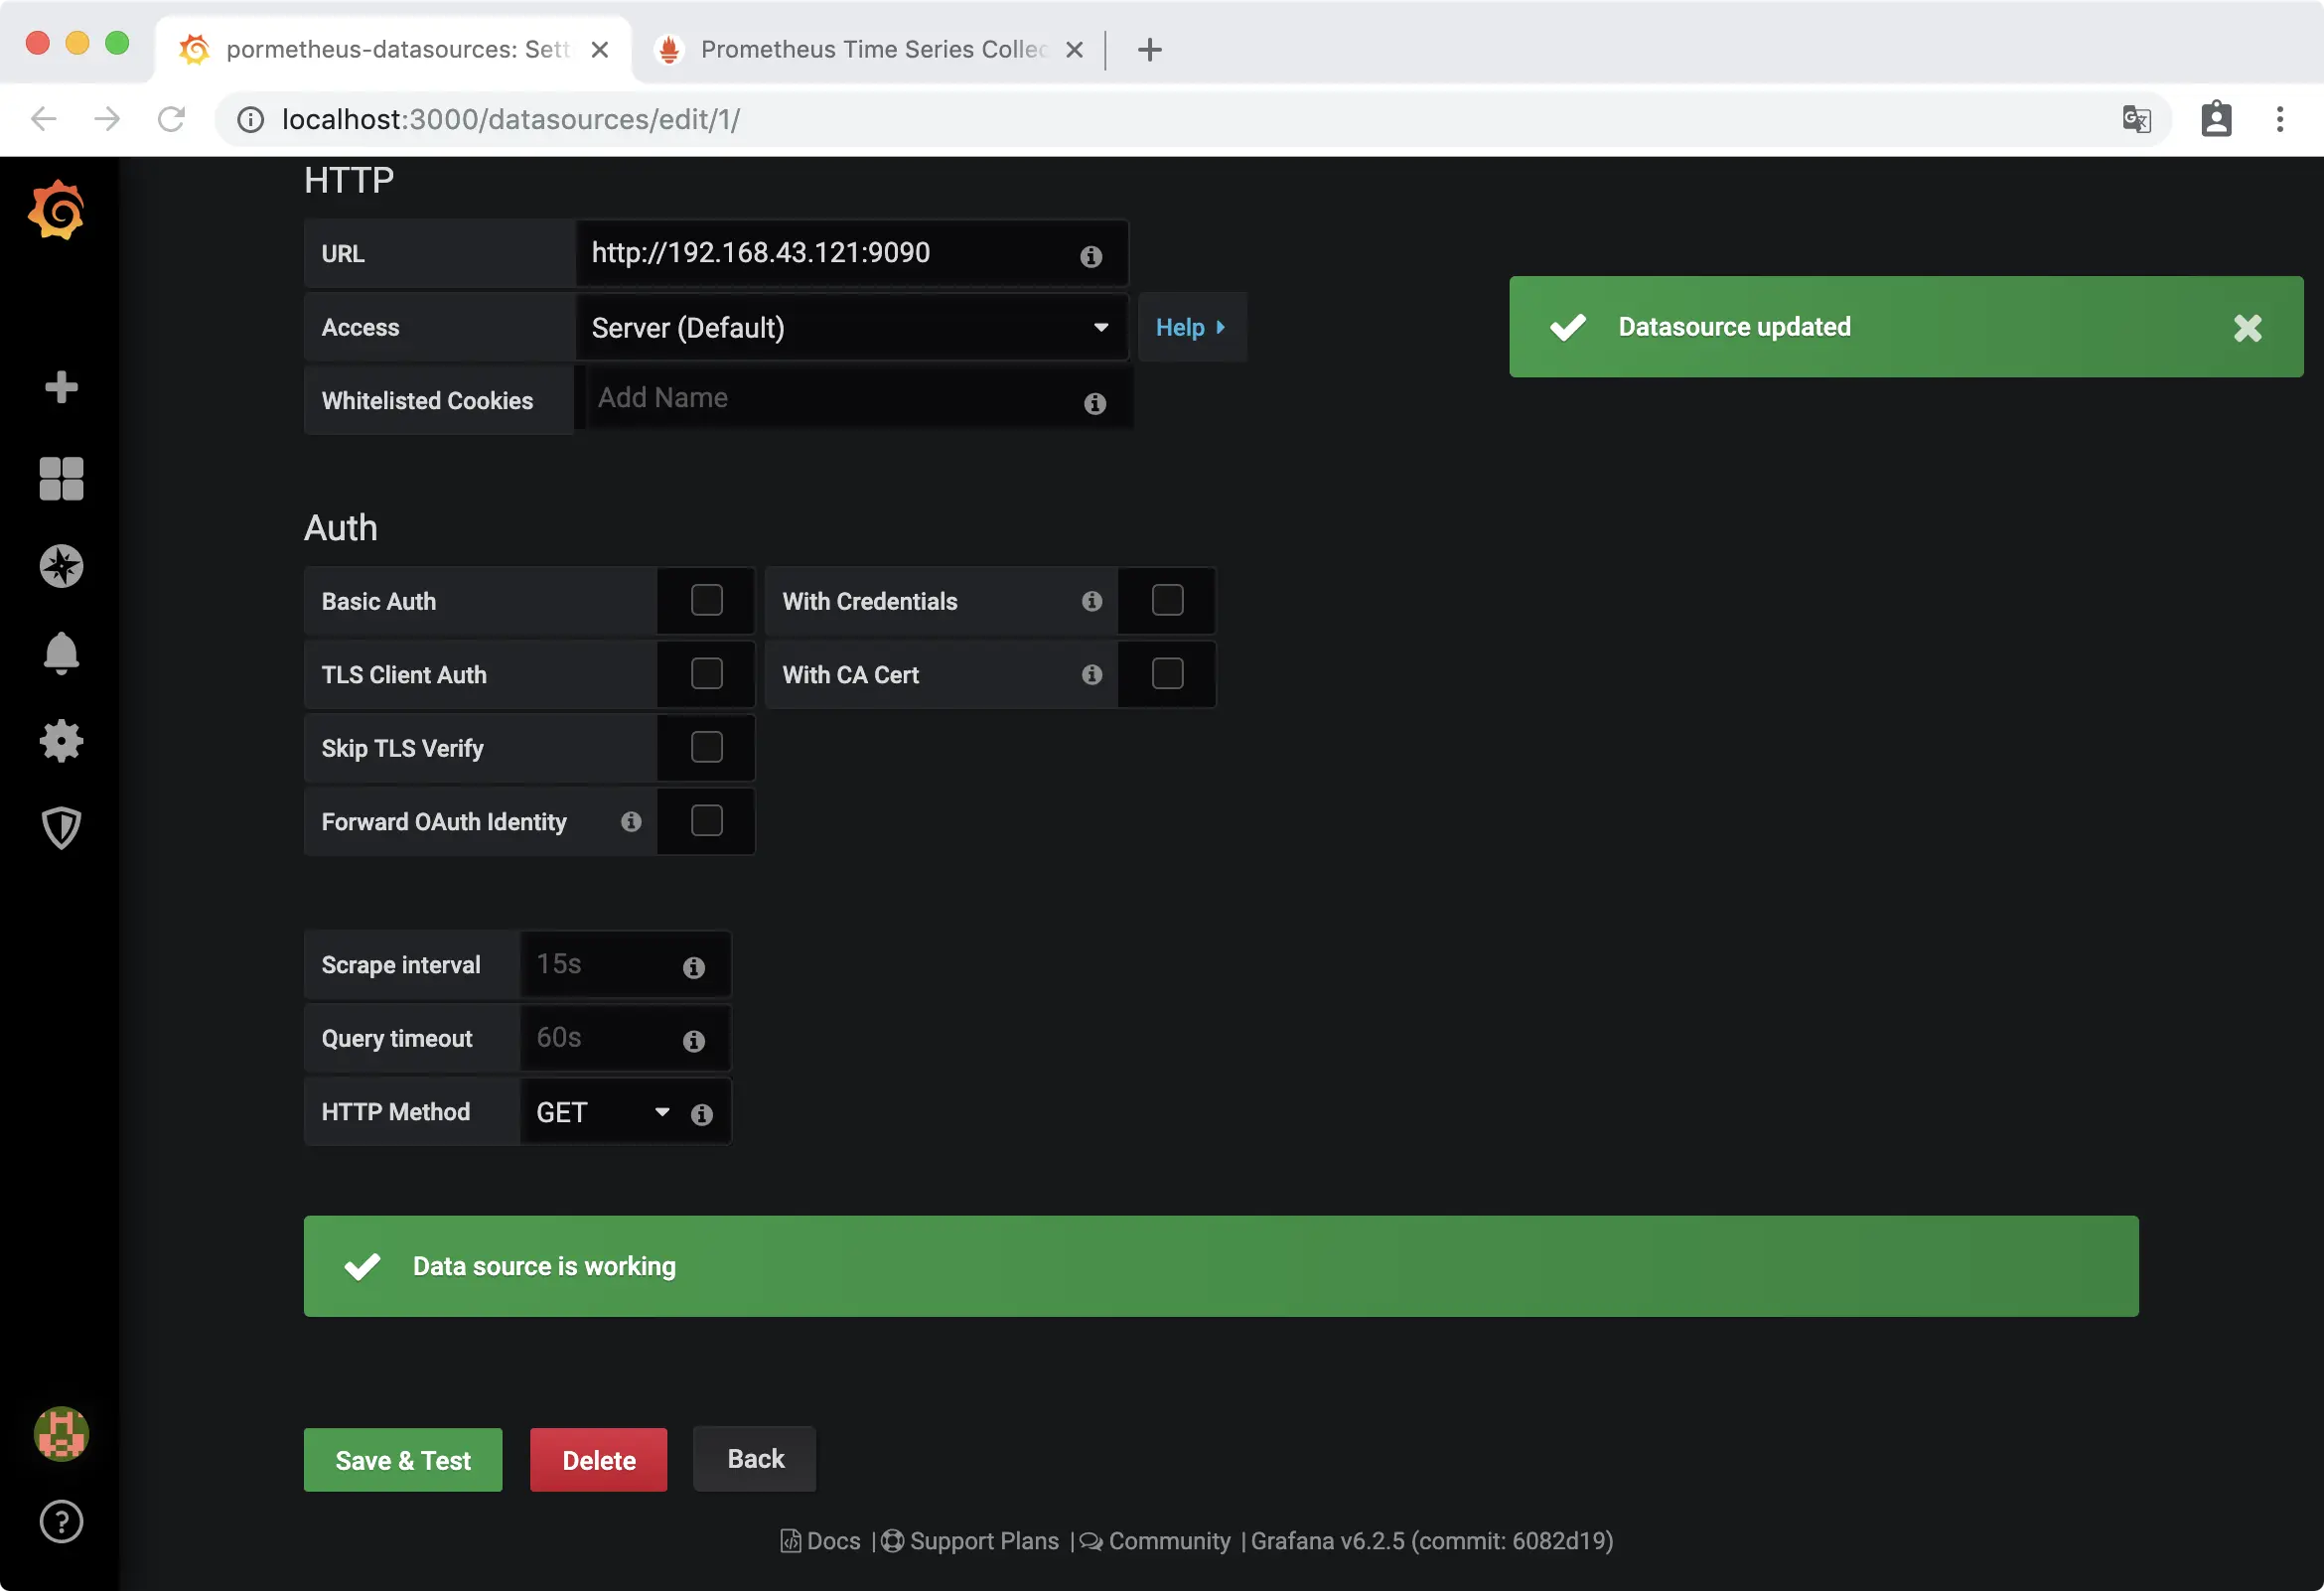Open the Alerting bell icon
The height and width of the screenshot is (1591, 2324).
(x=61, y=653)
